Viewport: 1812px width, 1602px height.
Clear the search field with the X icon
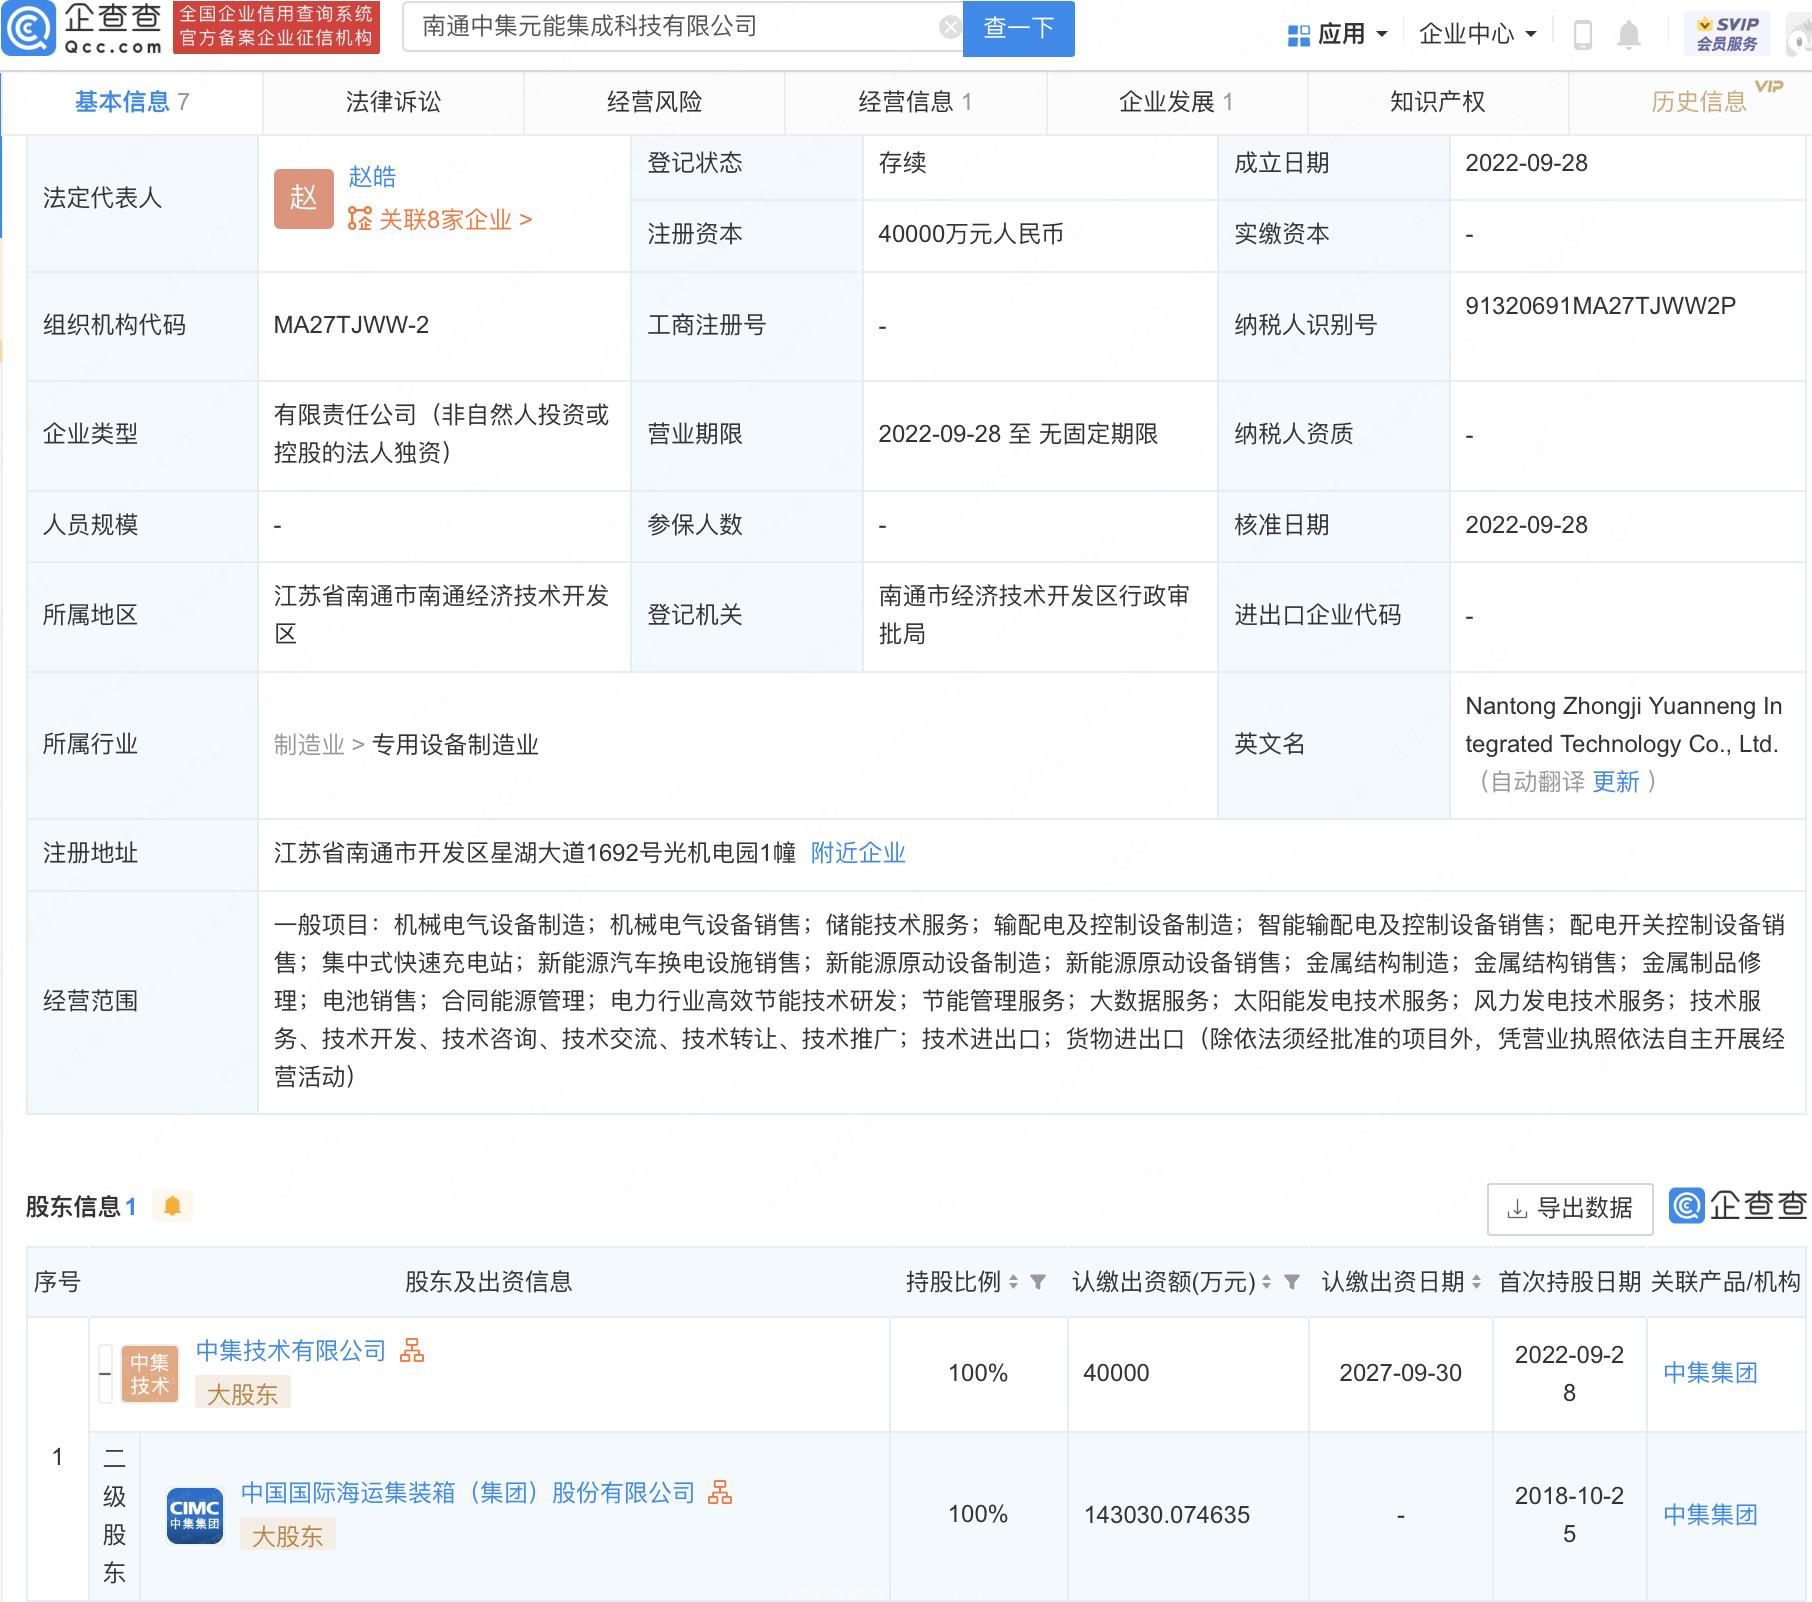pos(950,28)
